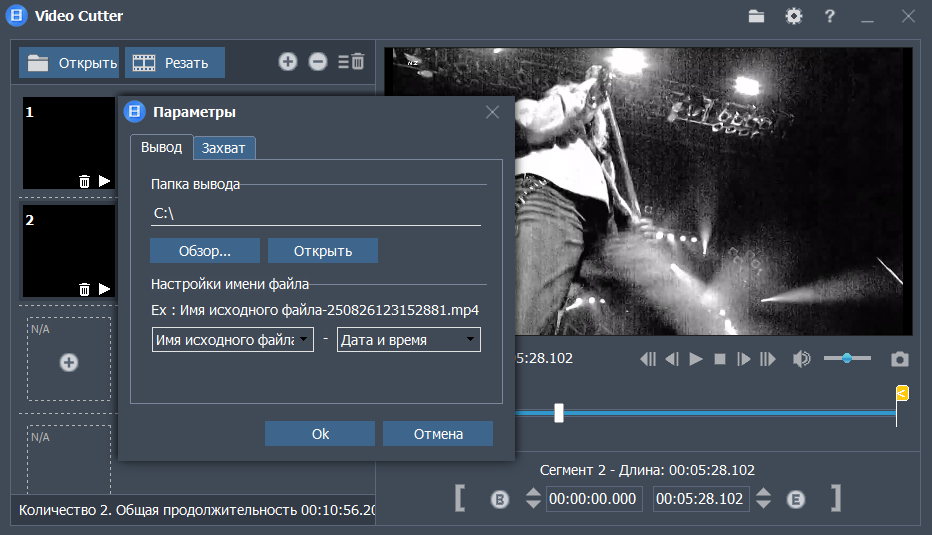Click the Сегмент 2 - Длина label text

[647, 470]
